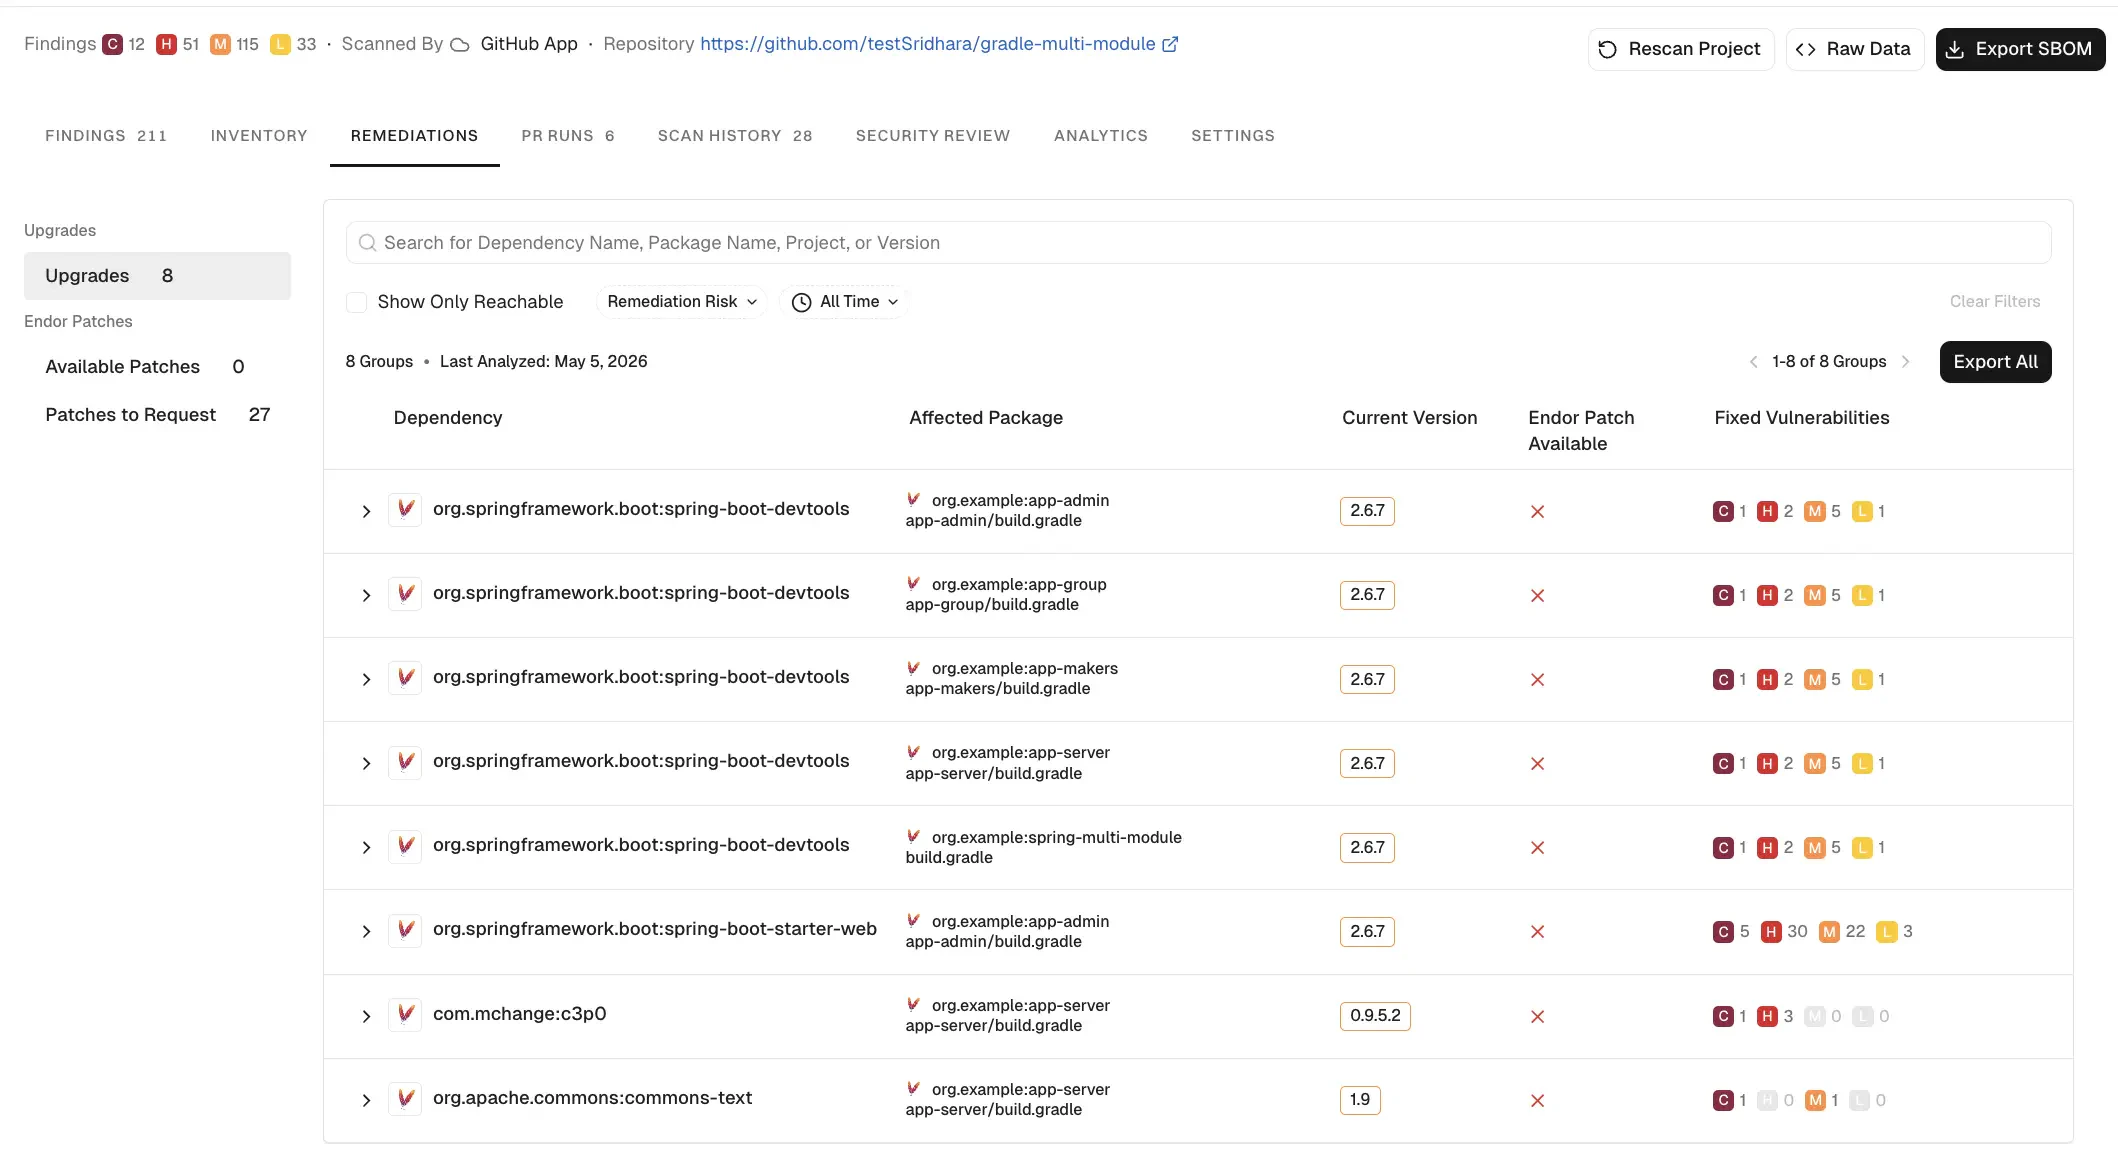2118x1154 pixels.
Task: Click the Current Version column header
Action: pyautogui.click(x=1409, y=418)
